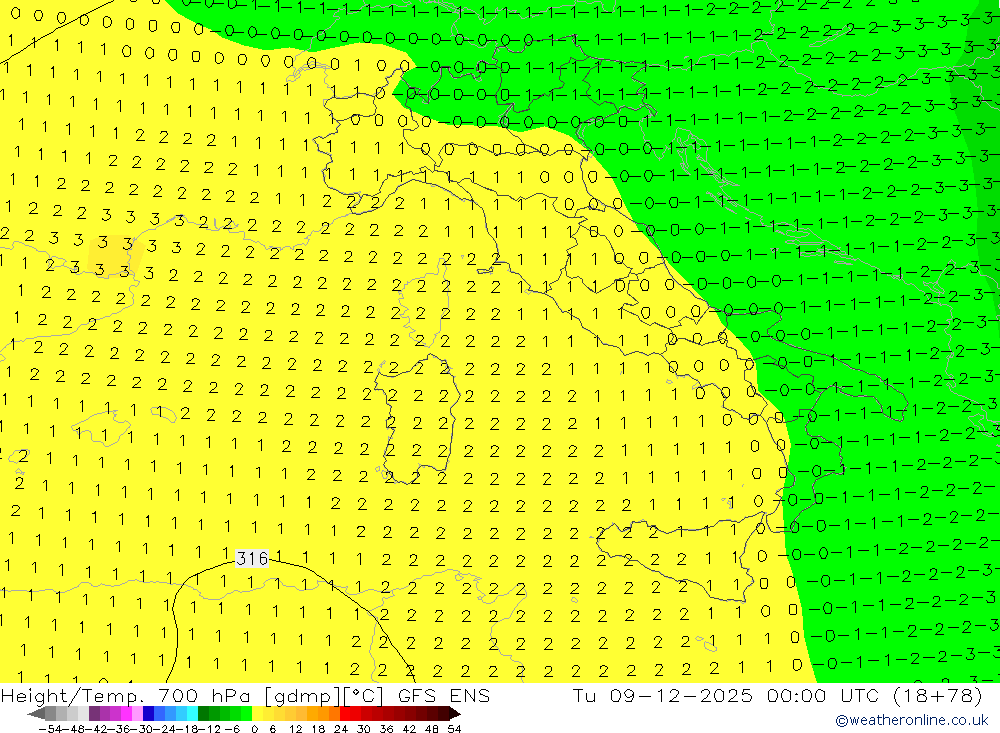
Task: Select the cyan legend swatch
Action: coord(192,714)
